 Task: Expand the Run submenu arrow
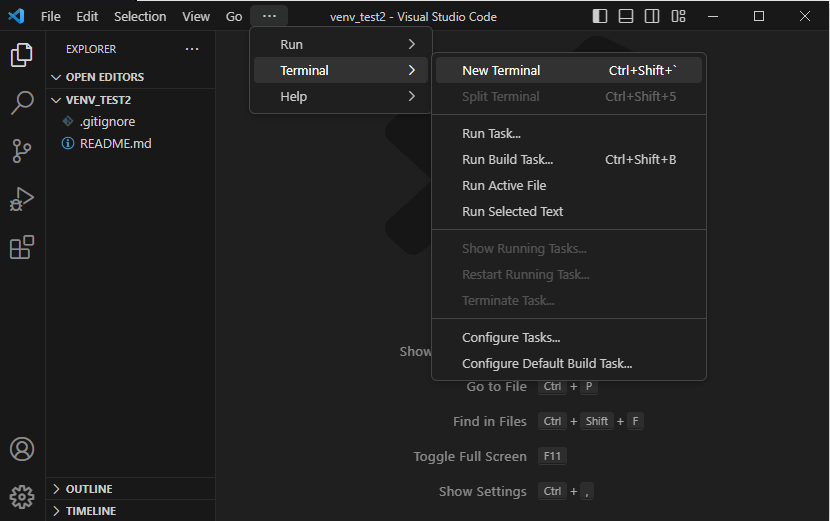[412, 44]
